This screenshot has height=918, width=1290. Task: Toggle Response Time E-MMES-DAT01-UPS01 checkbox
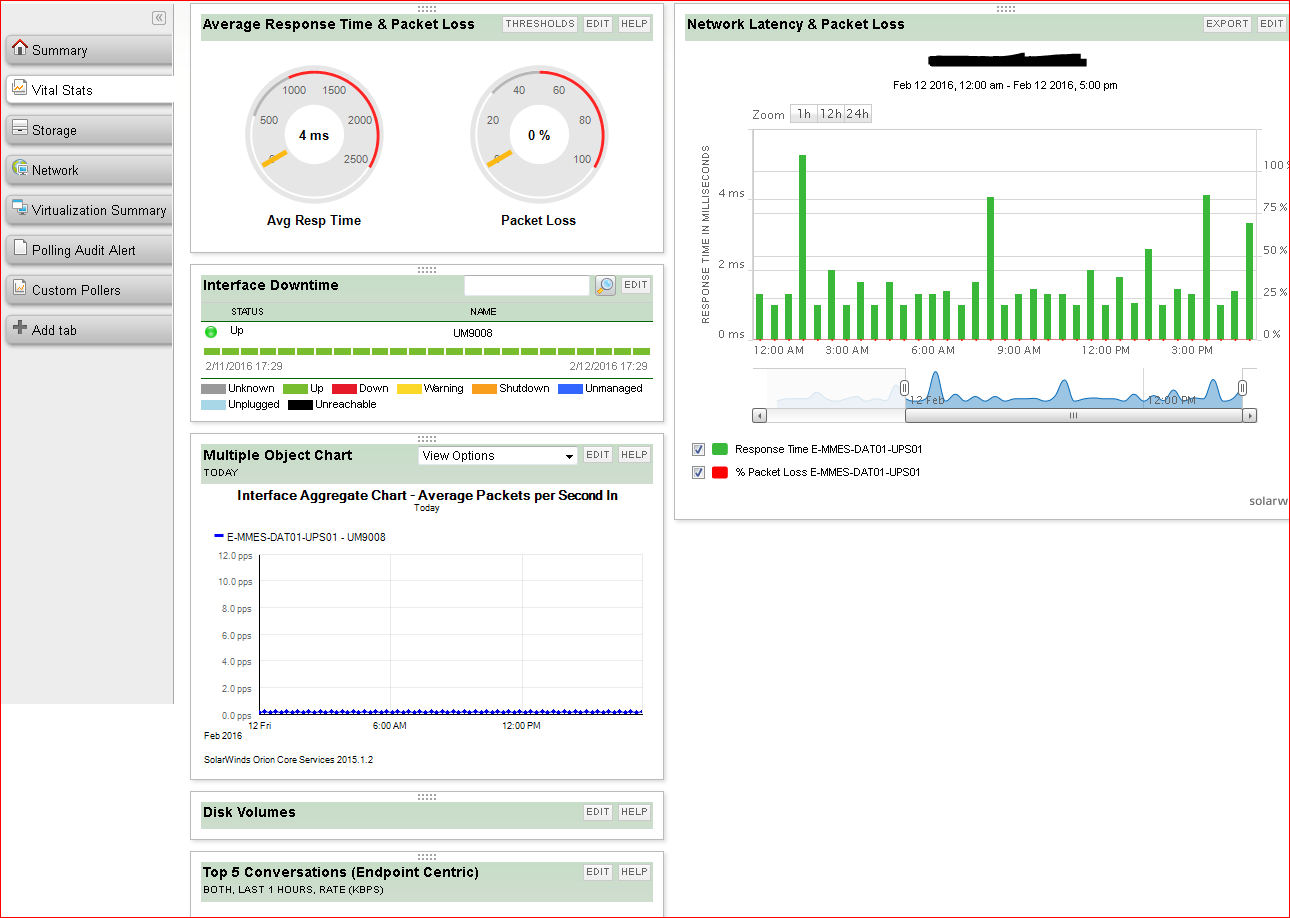699,450
